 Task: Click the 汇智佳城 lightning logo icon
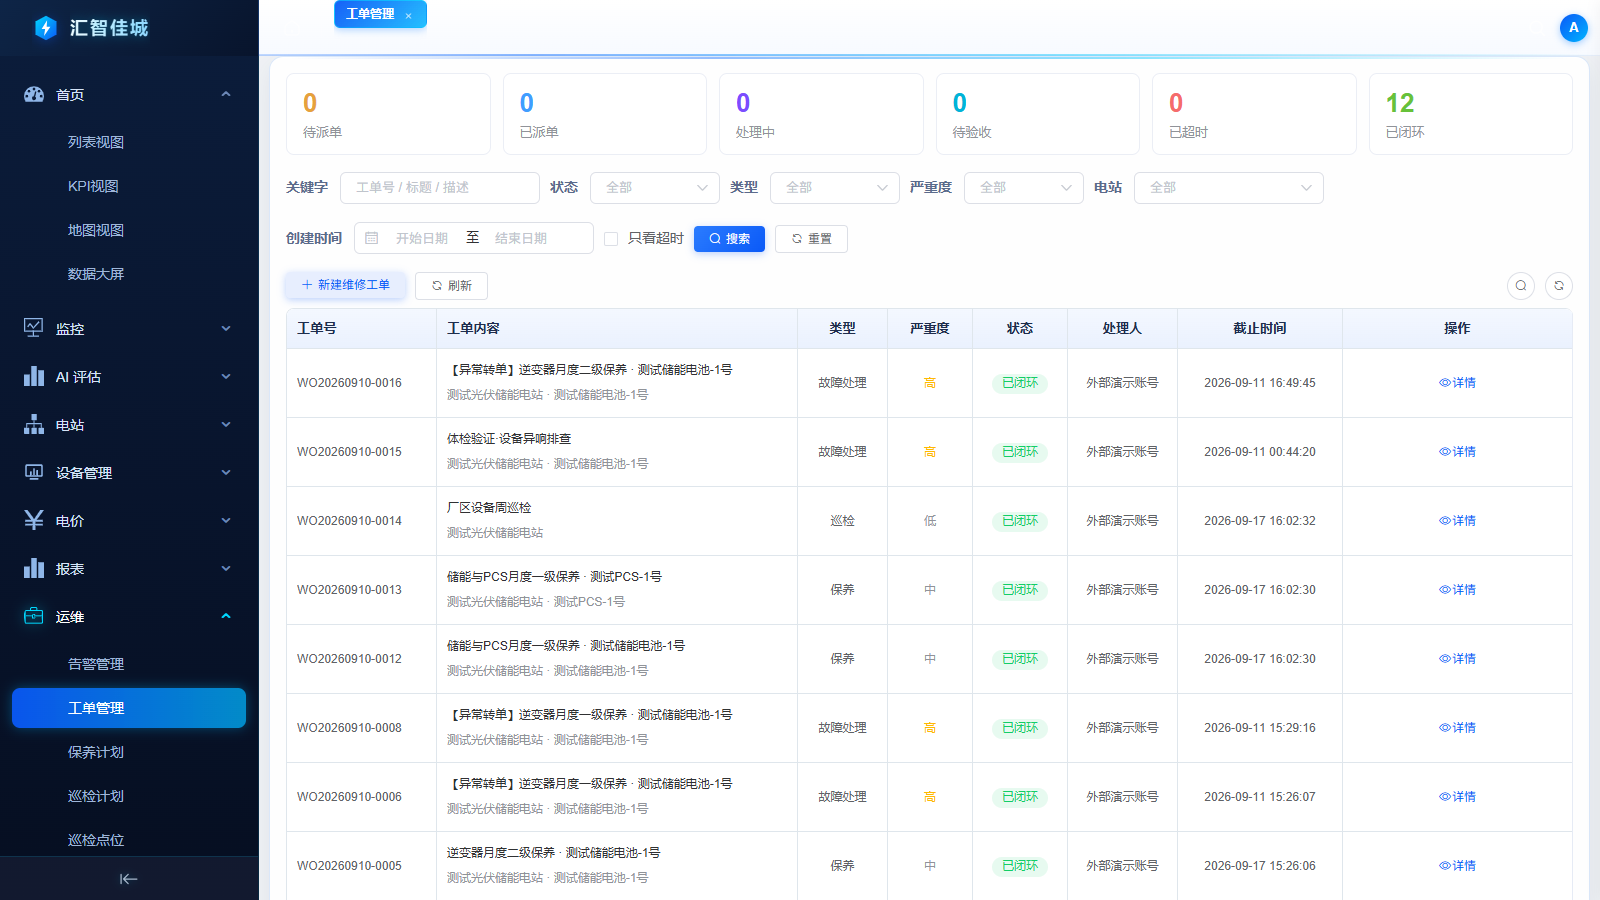(45, 28)
